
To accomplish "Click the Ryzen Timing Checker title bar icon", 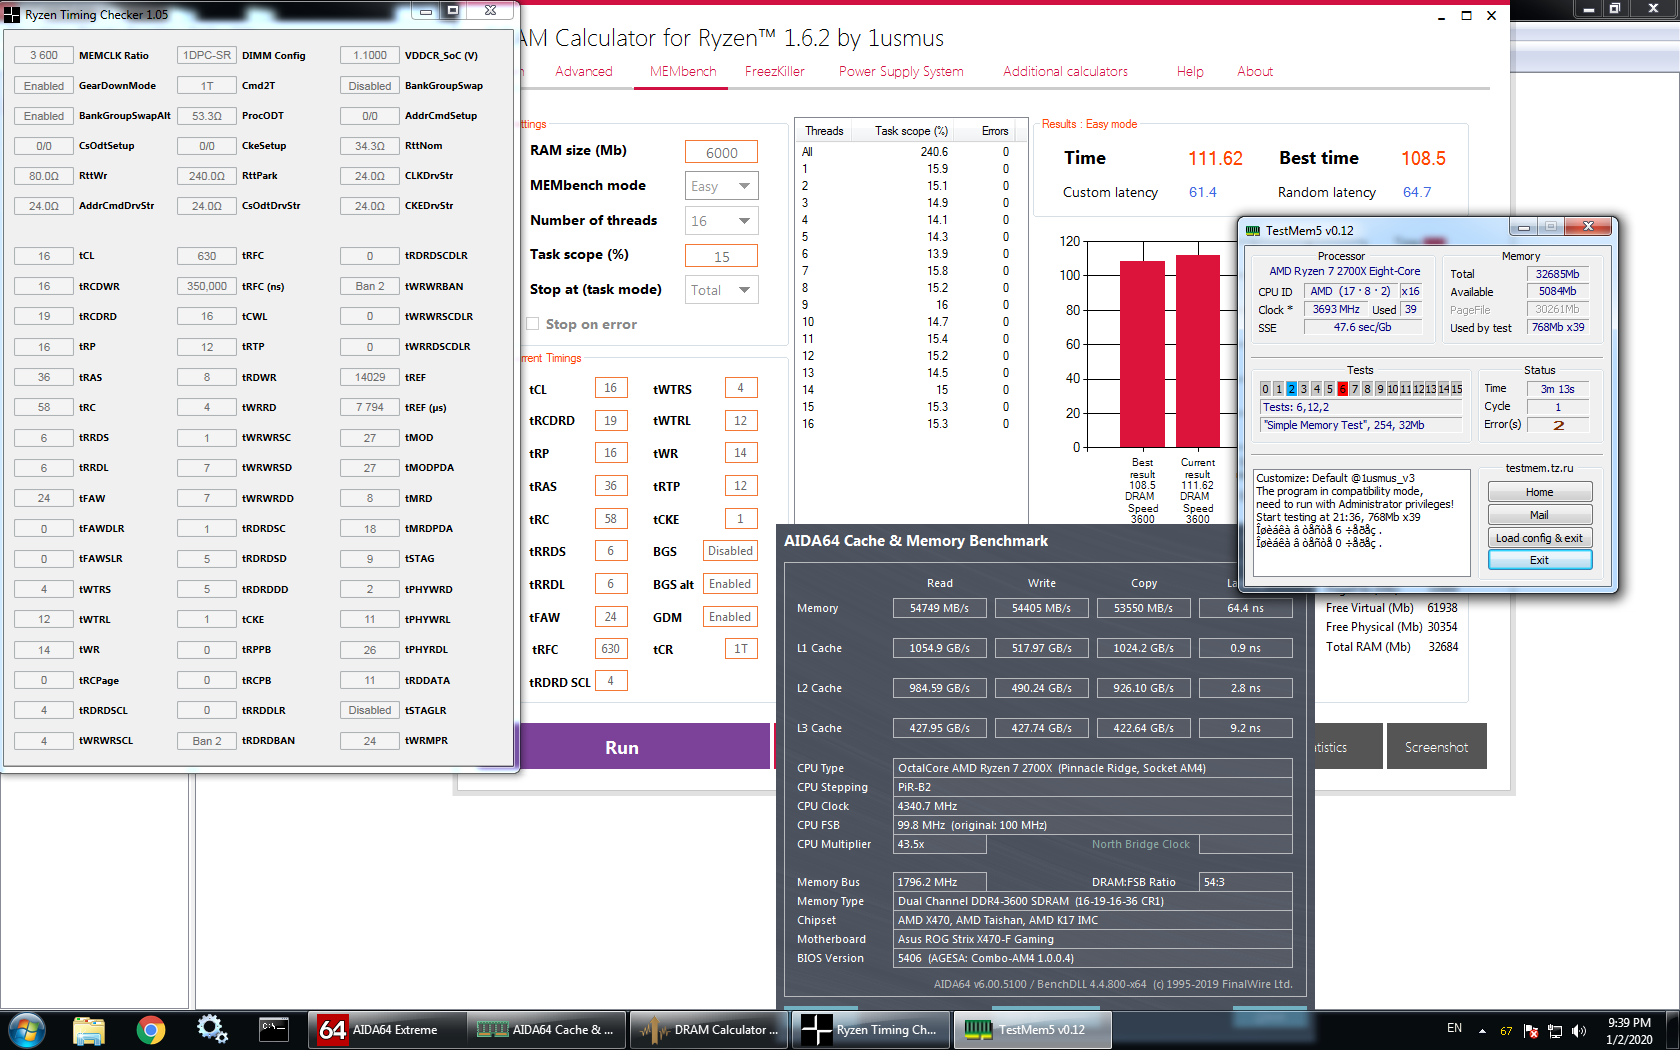I will (x=12, y=14).
